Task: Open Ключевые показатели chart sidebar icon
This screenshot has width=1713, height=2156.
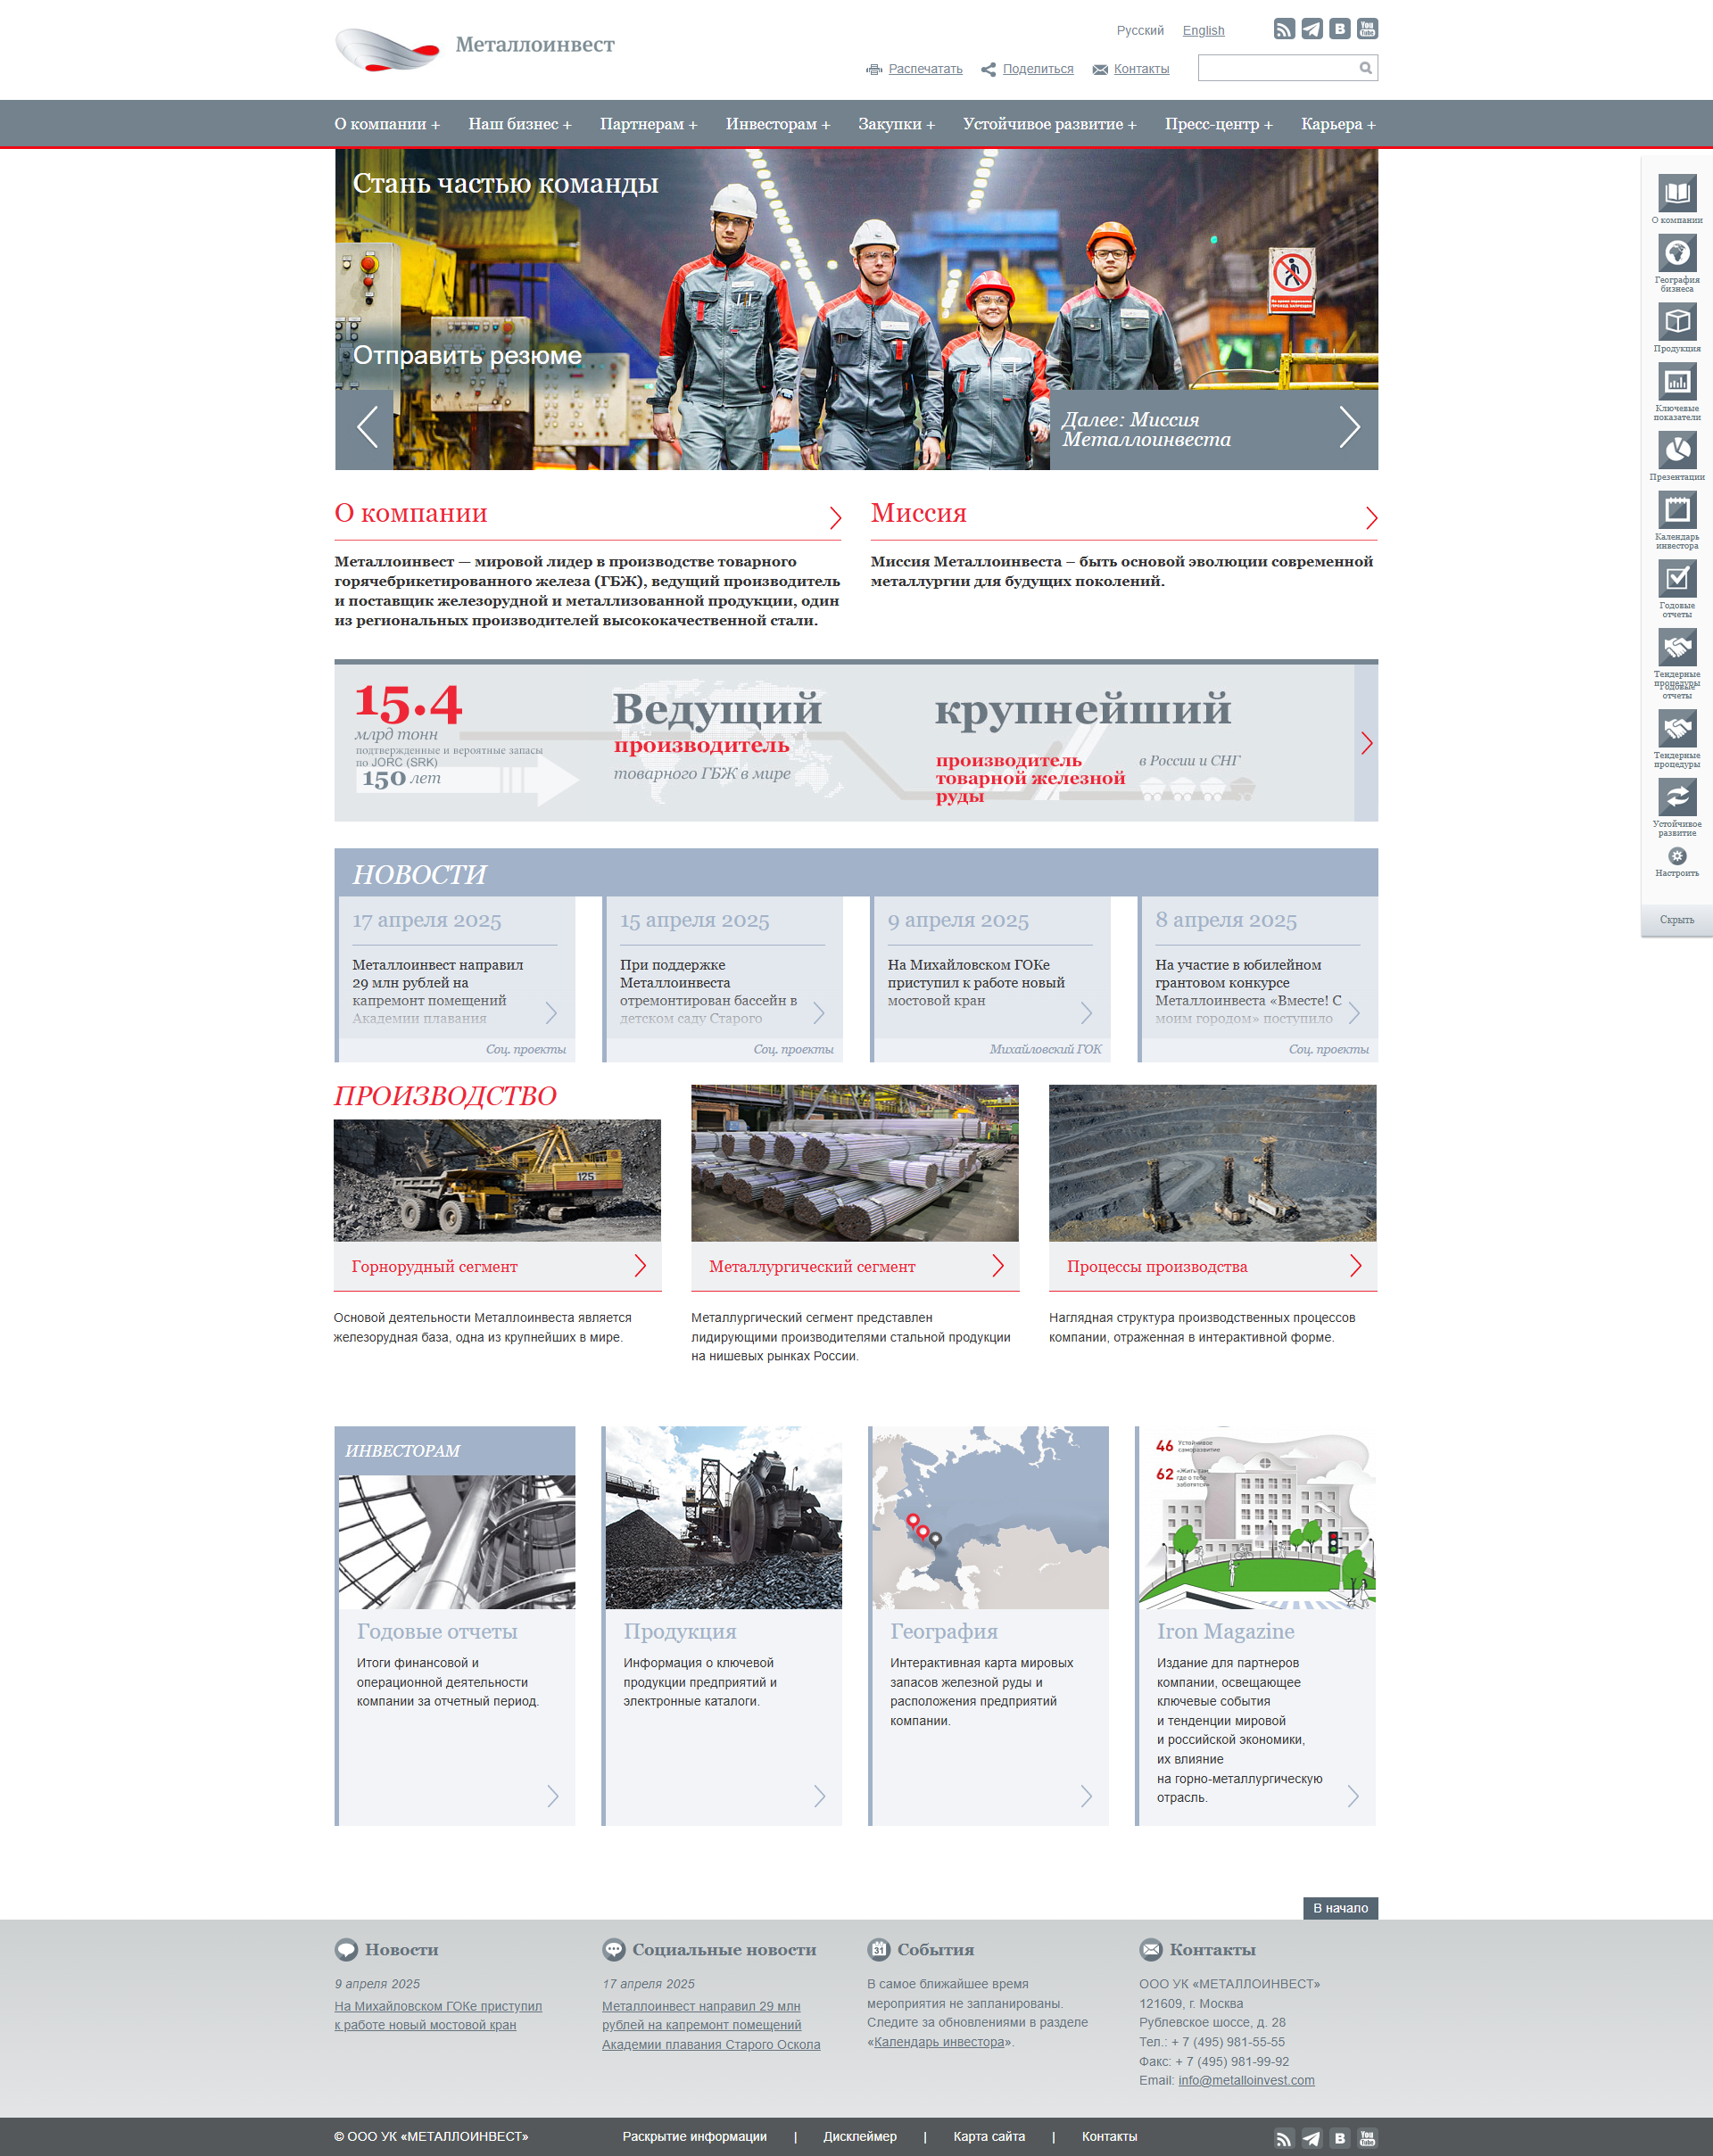Action: (x=1676, y=382)
